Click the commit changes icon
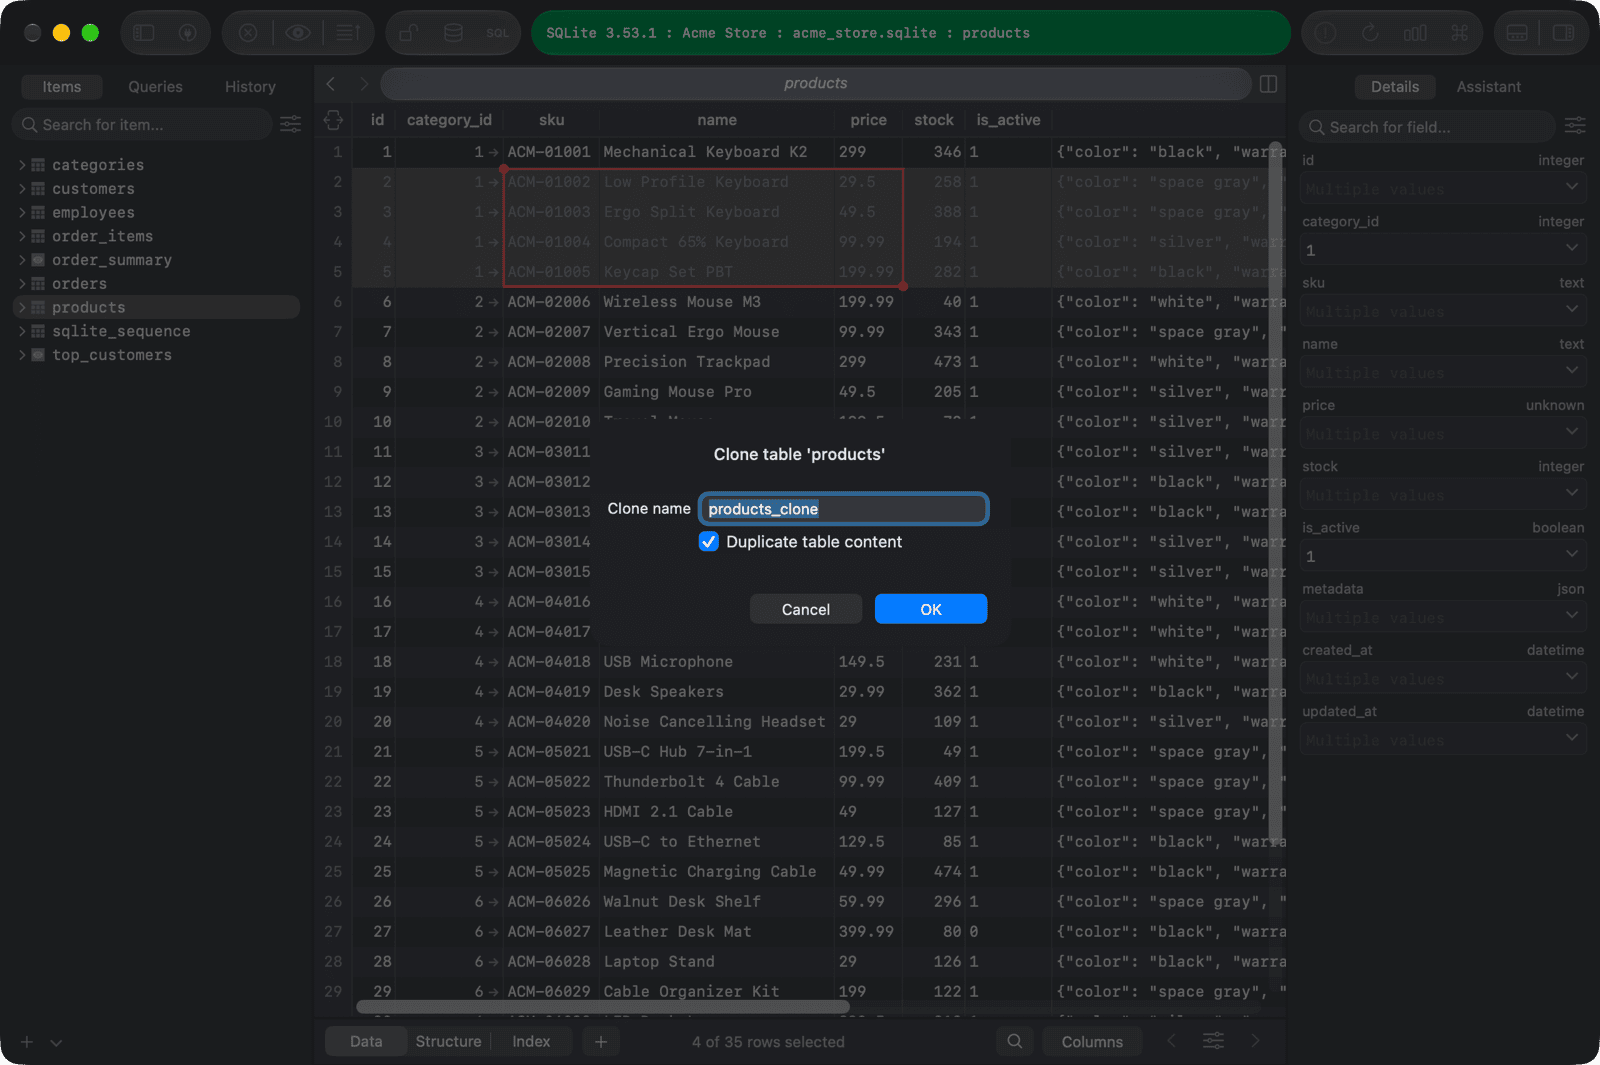Viewport: 1600px width, 1065px height. point(348,33)
